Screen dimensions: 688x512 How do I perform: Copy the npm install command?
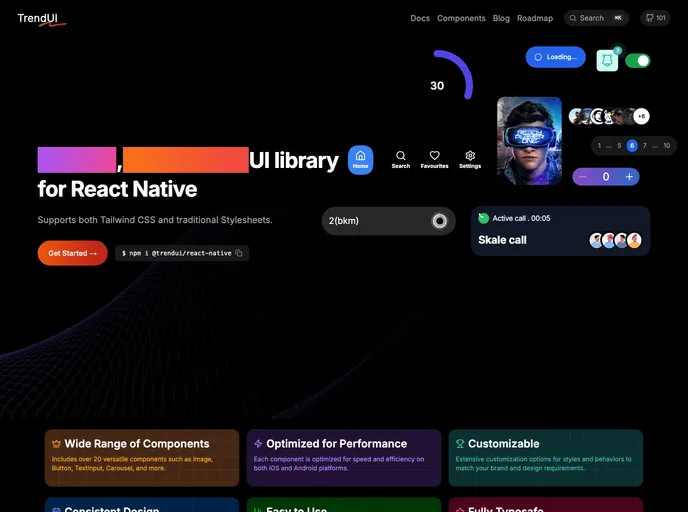[x=239, y=253]
